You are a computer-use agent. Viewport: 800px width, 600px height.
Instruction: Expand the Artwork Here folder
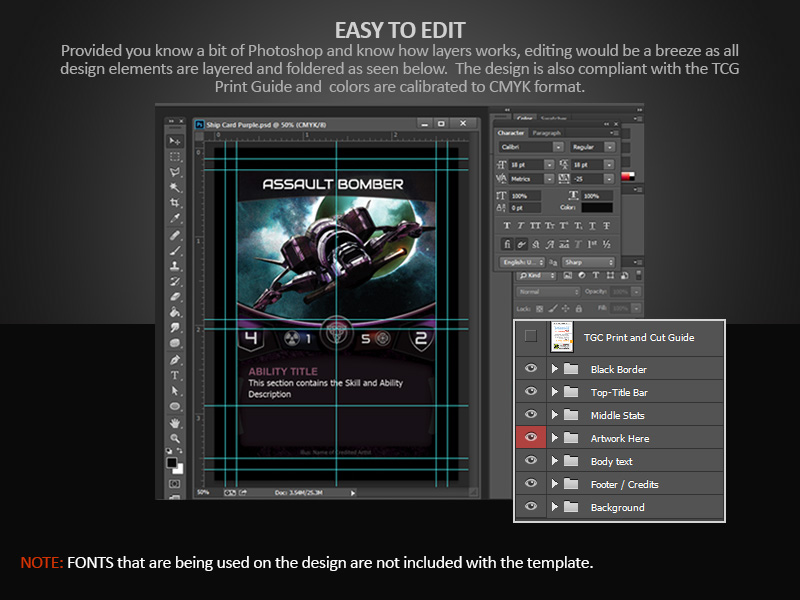tap(555, 438)
